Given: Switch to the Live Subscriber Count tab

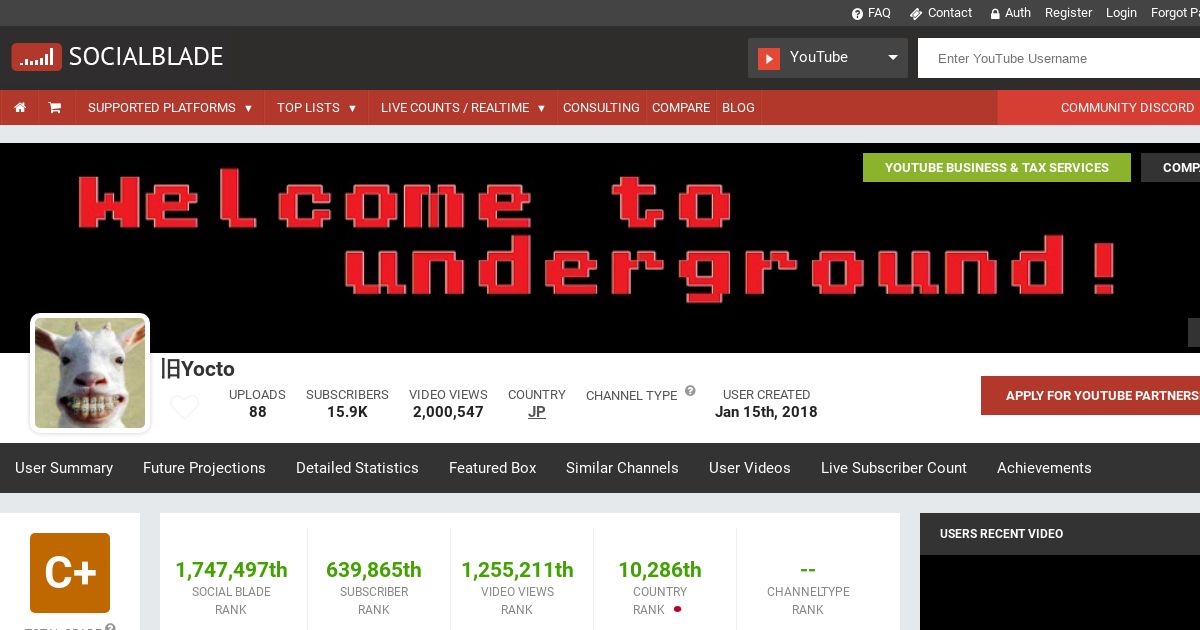Looking at the screenshot, I should point(894,468).
